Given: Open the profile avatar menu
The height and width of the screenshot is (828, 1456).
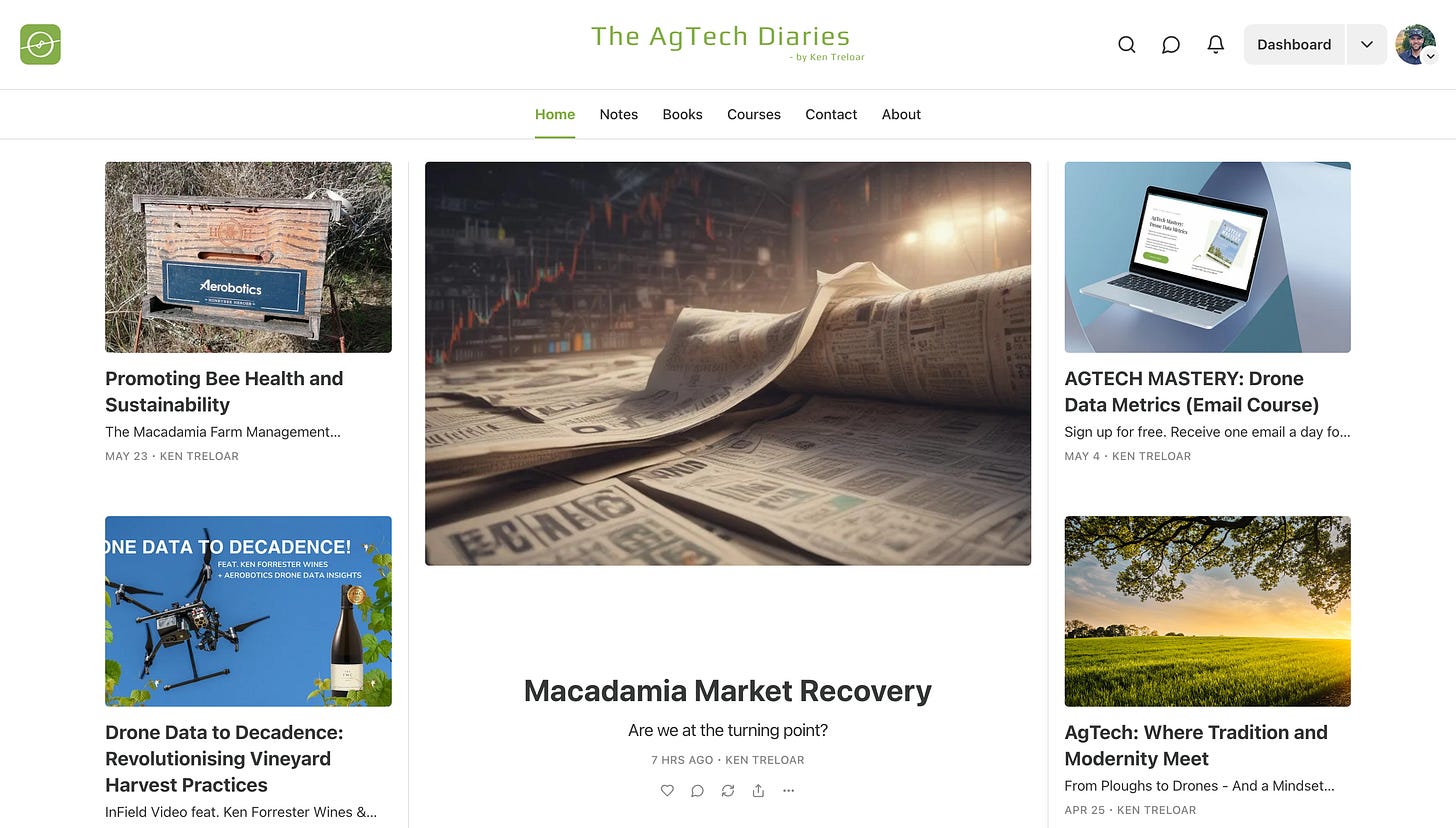Looking at the screenshot, I should [1415, 45].
